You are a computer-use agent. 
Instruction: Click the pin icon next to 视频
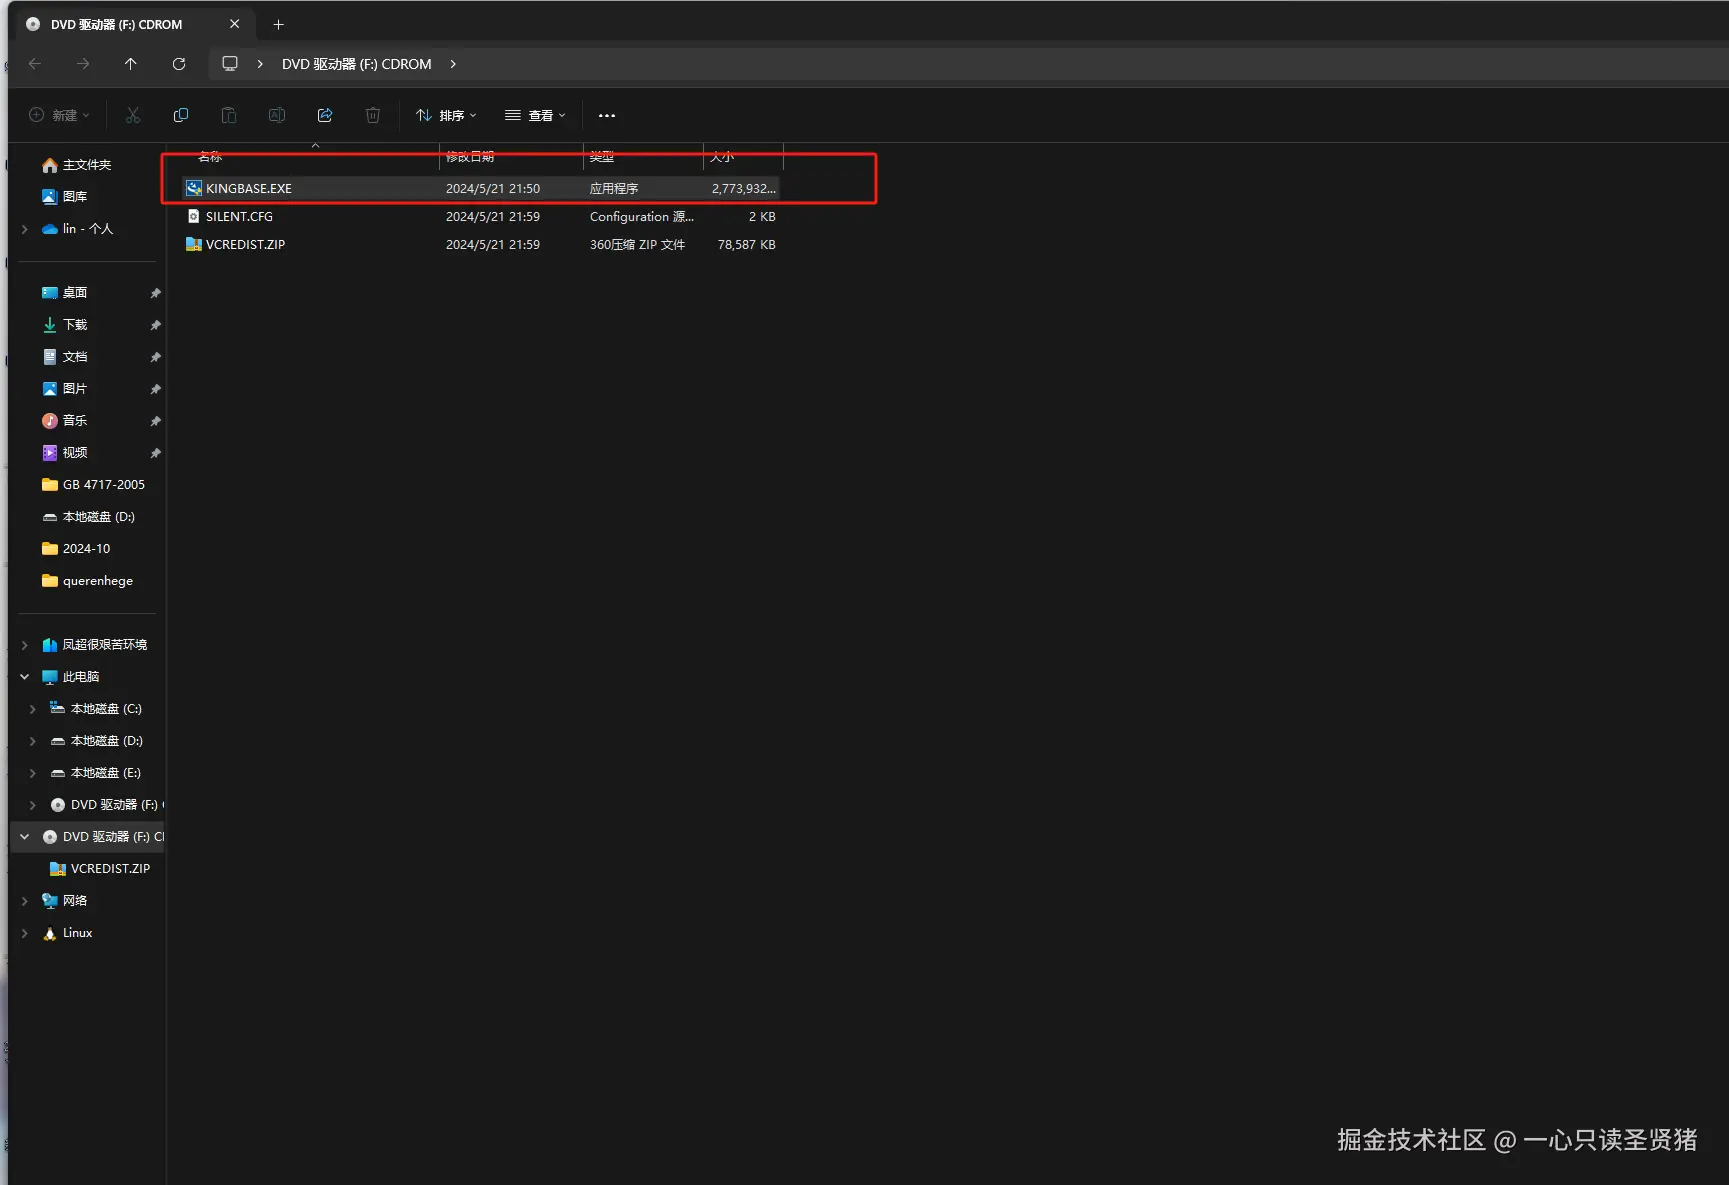[x=155, y=453]
